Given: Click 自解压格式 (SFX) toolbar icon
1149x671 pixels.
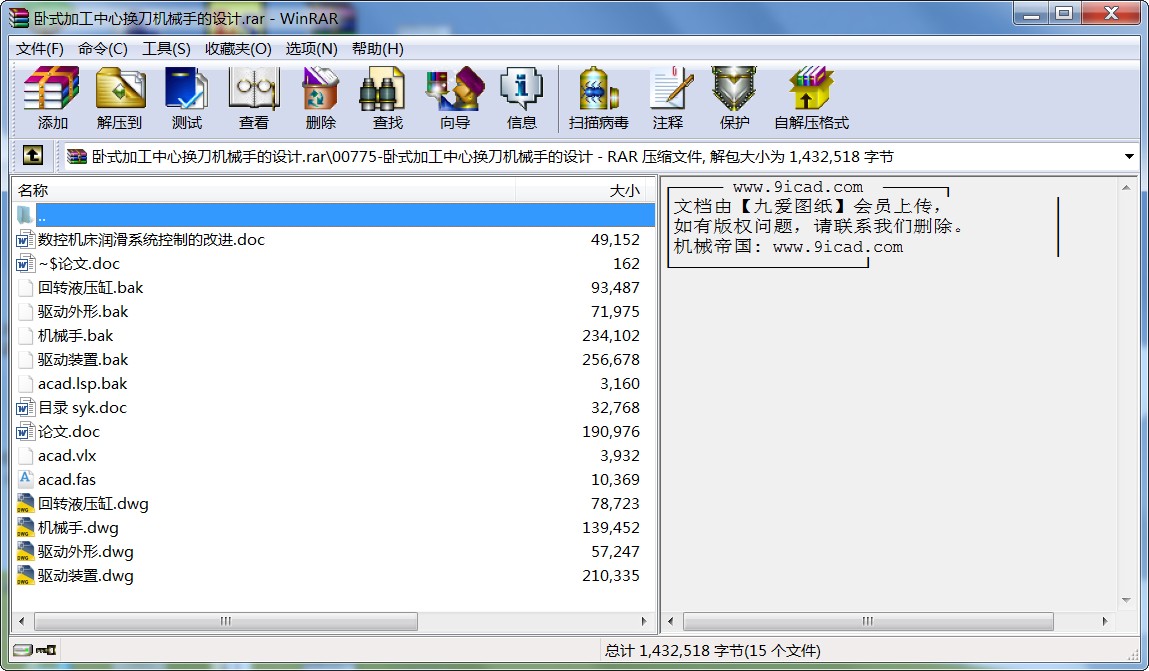Looking at the screenshot, I should [x=811, y=98].
